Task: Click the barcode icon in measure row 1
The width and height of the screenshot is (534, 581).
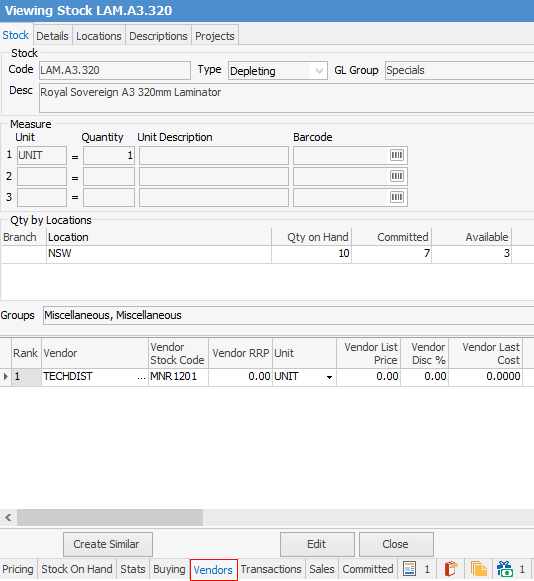Action: (397, 155)
